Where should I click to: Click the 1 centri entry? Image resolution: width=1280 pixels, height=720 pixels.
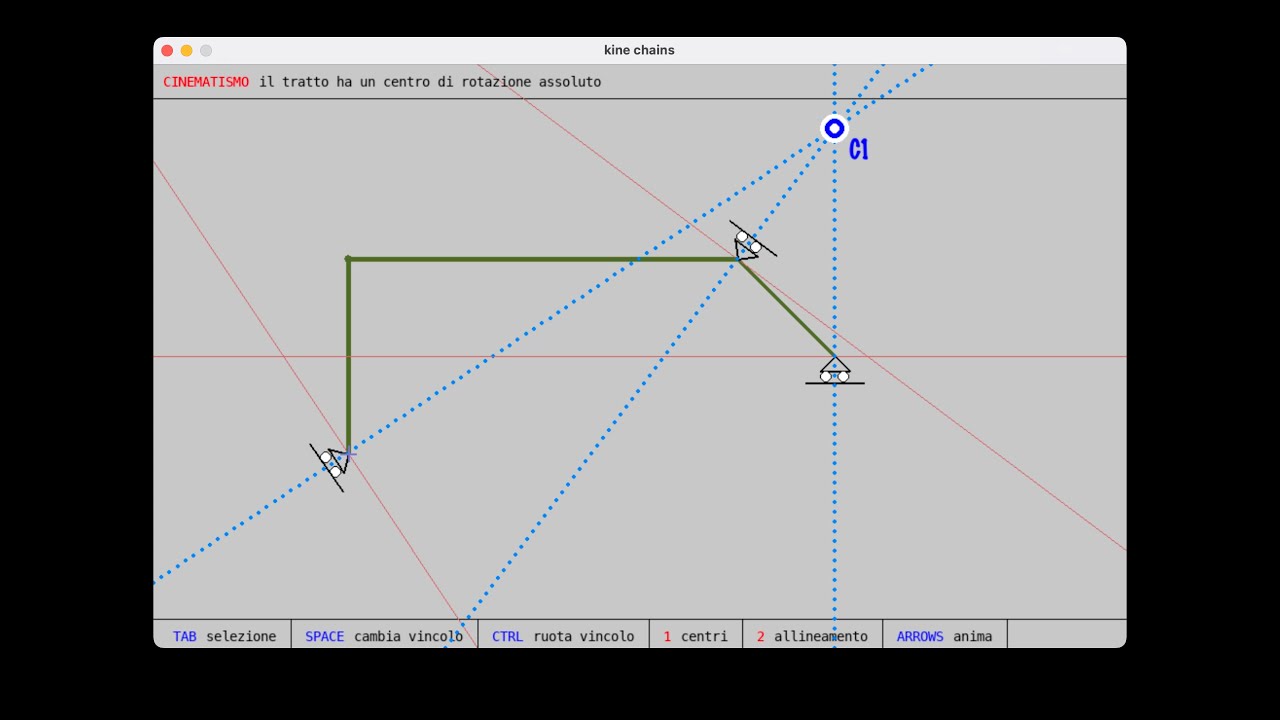coord(695,636)
